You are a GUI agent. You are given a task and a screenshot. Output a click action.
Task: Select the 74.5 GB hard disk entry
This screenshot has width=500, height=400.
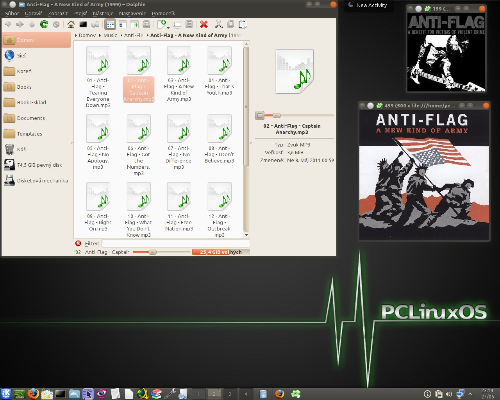pos(37,165)
